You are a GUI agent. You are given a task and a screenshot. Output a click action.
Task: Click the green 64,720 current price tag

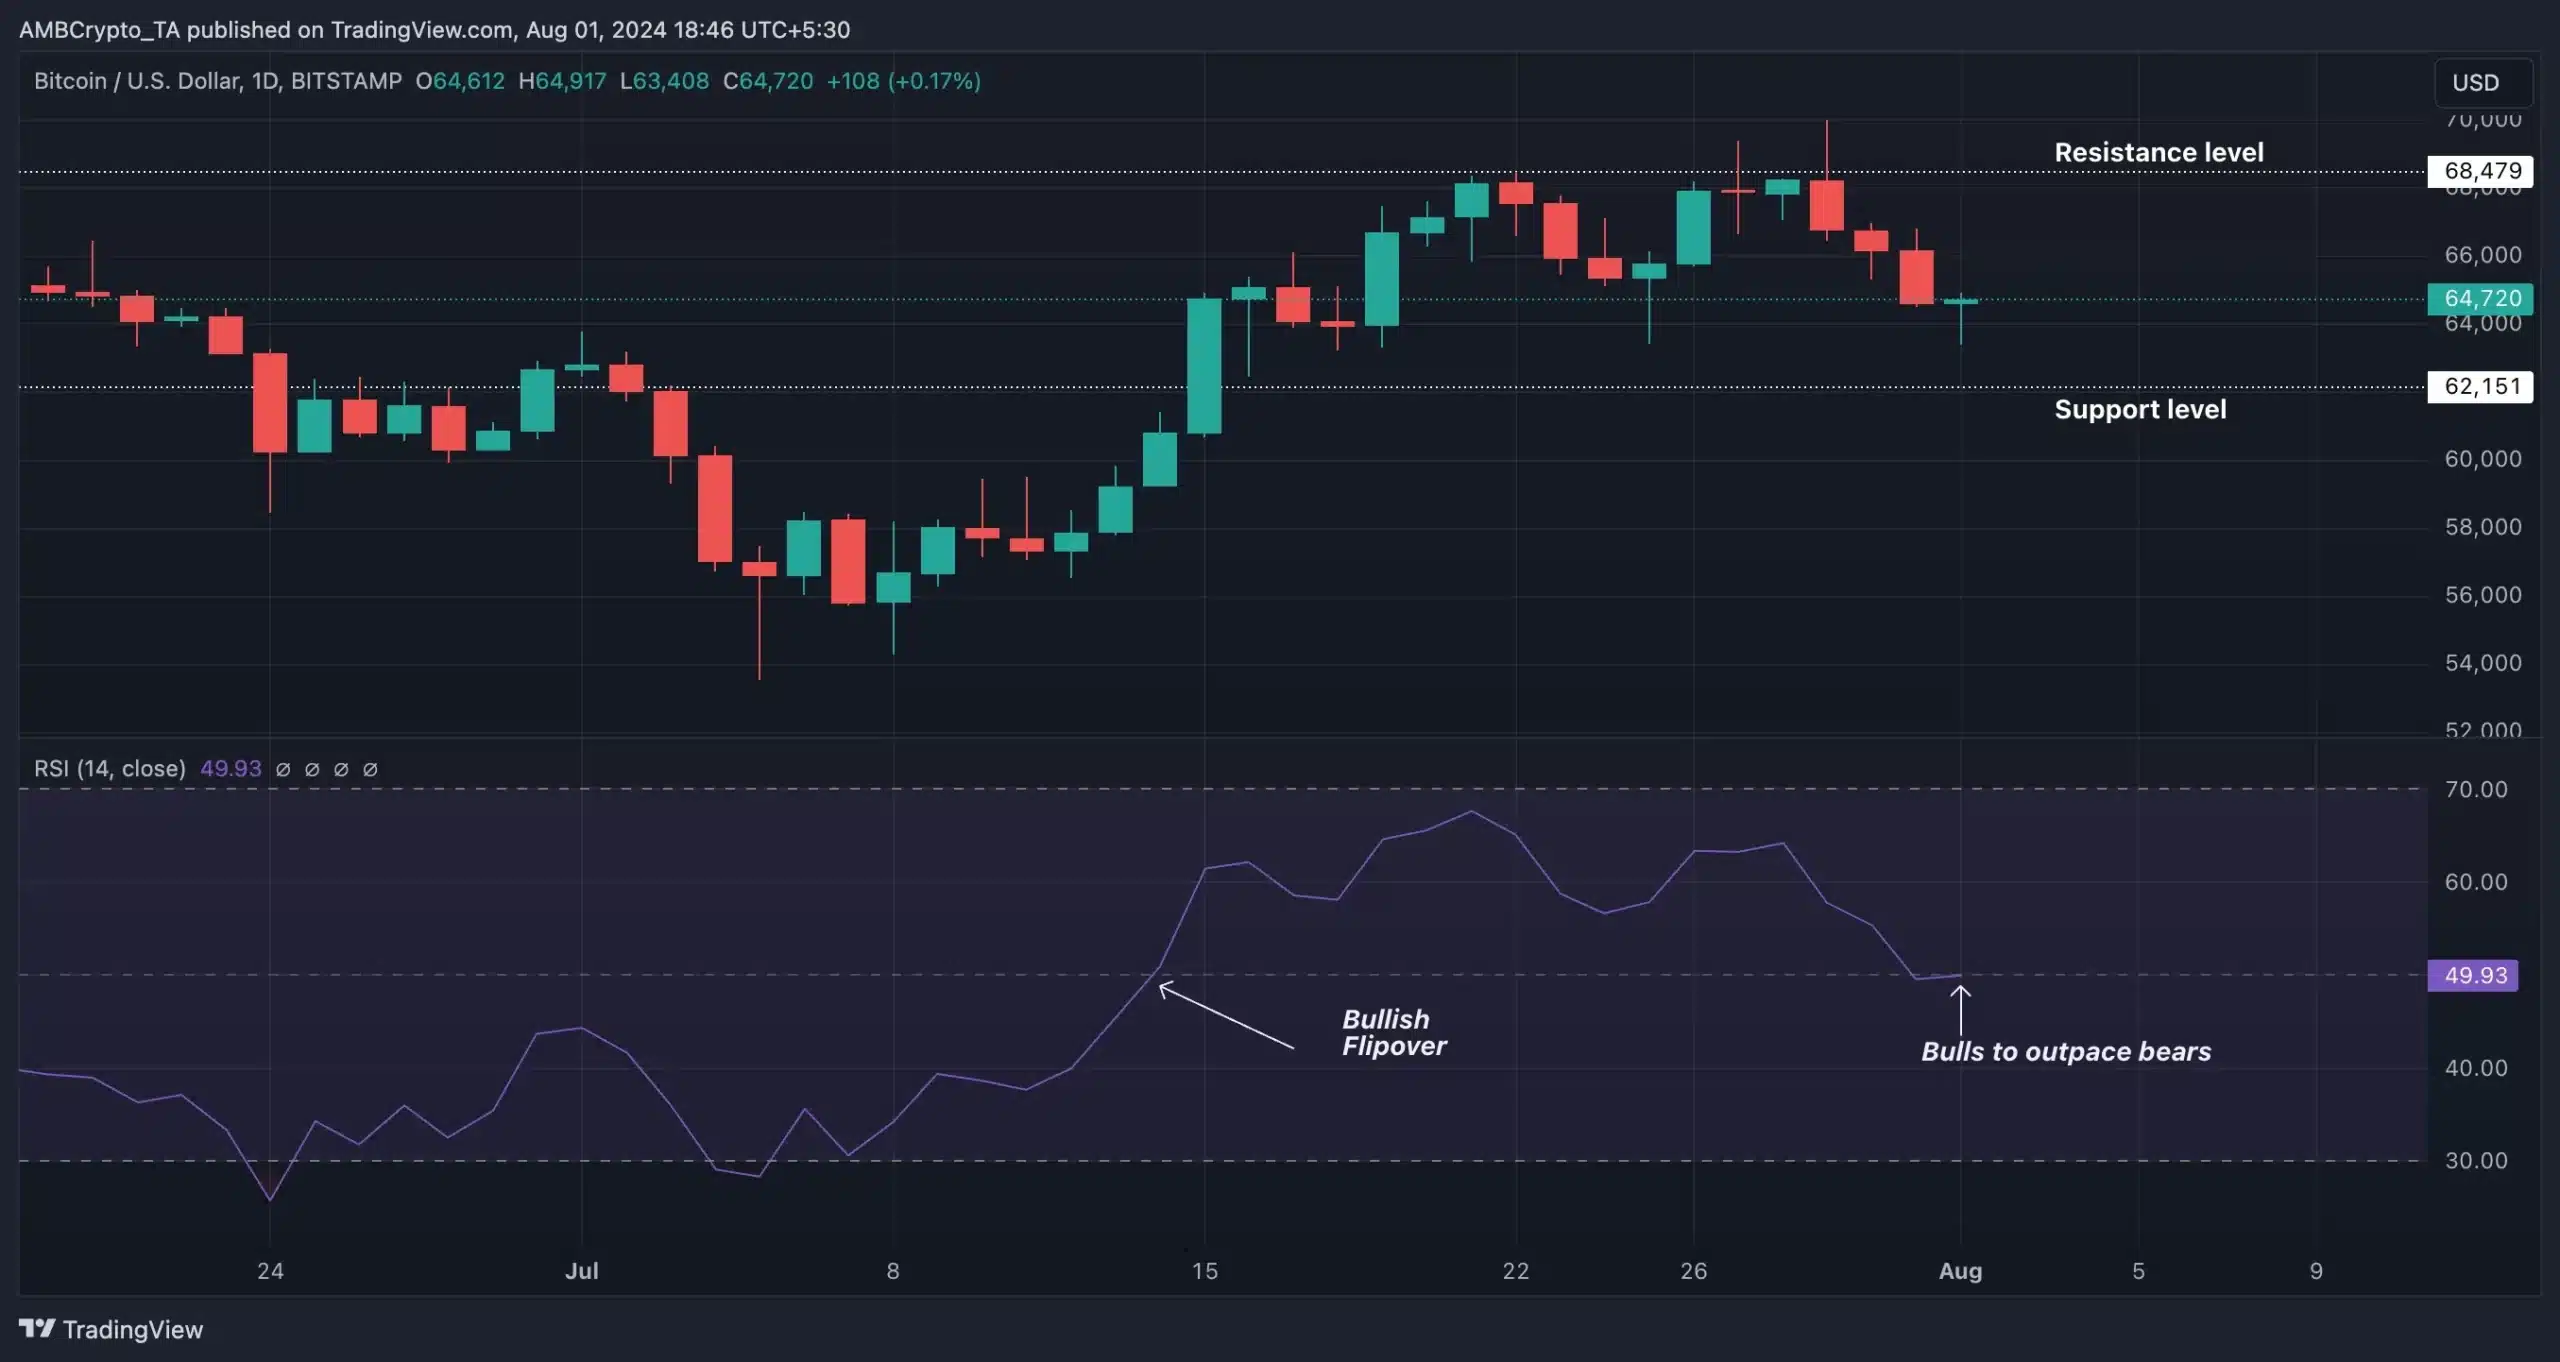(x=2480, y=298)
